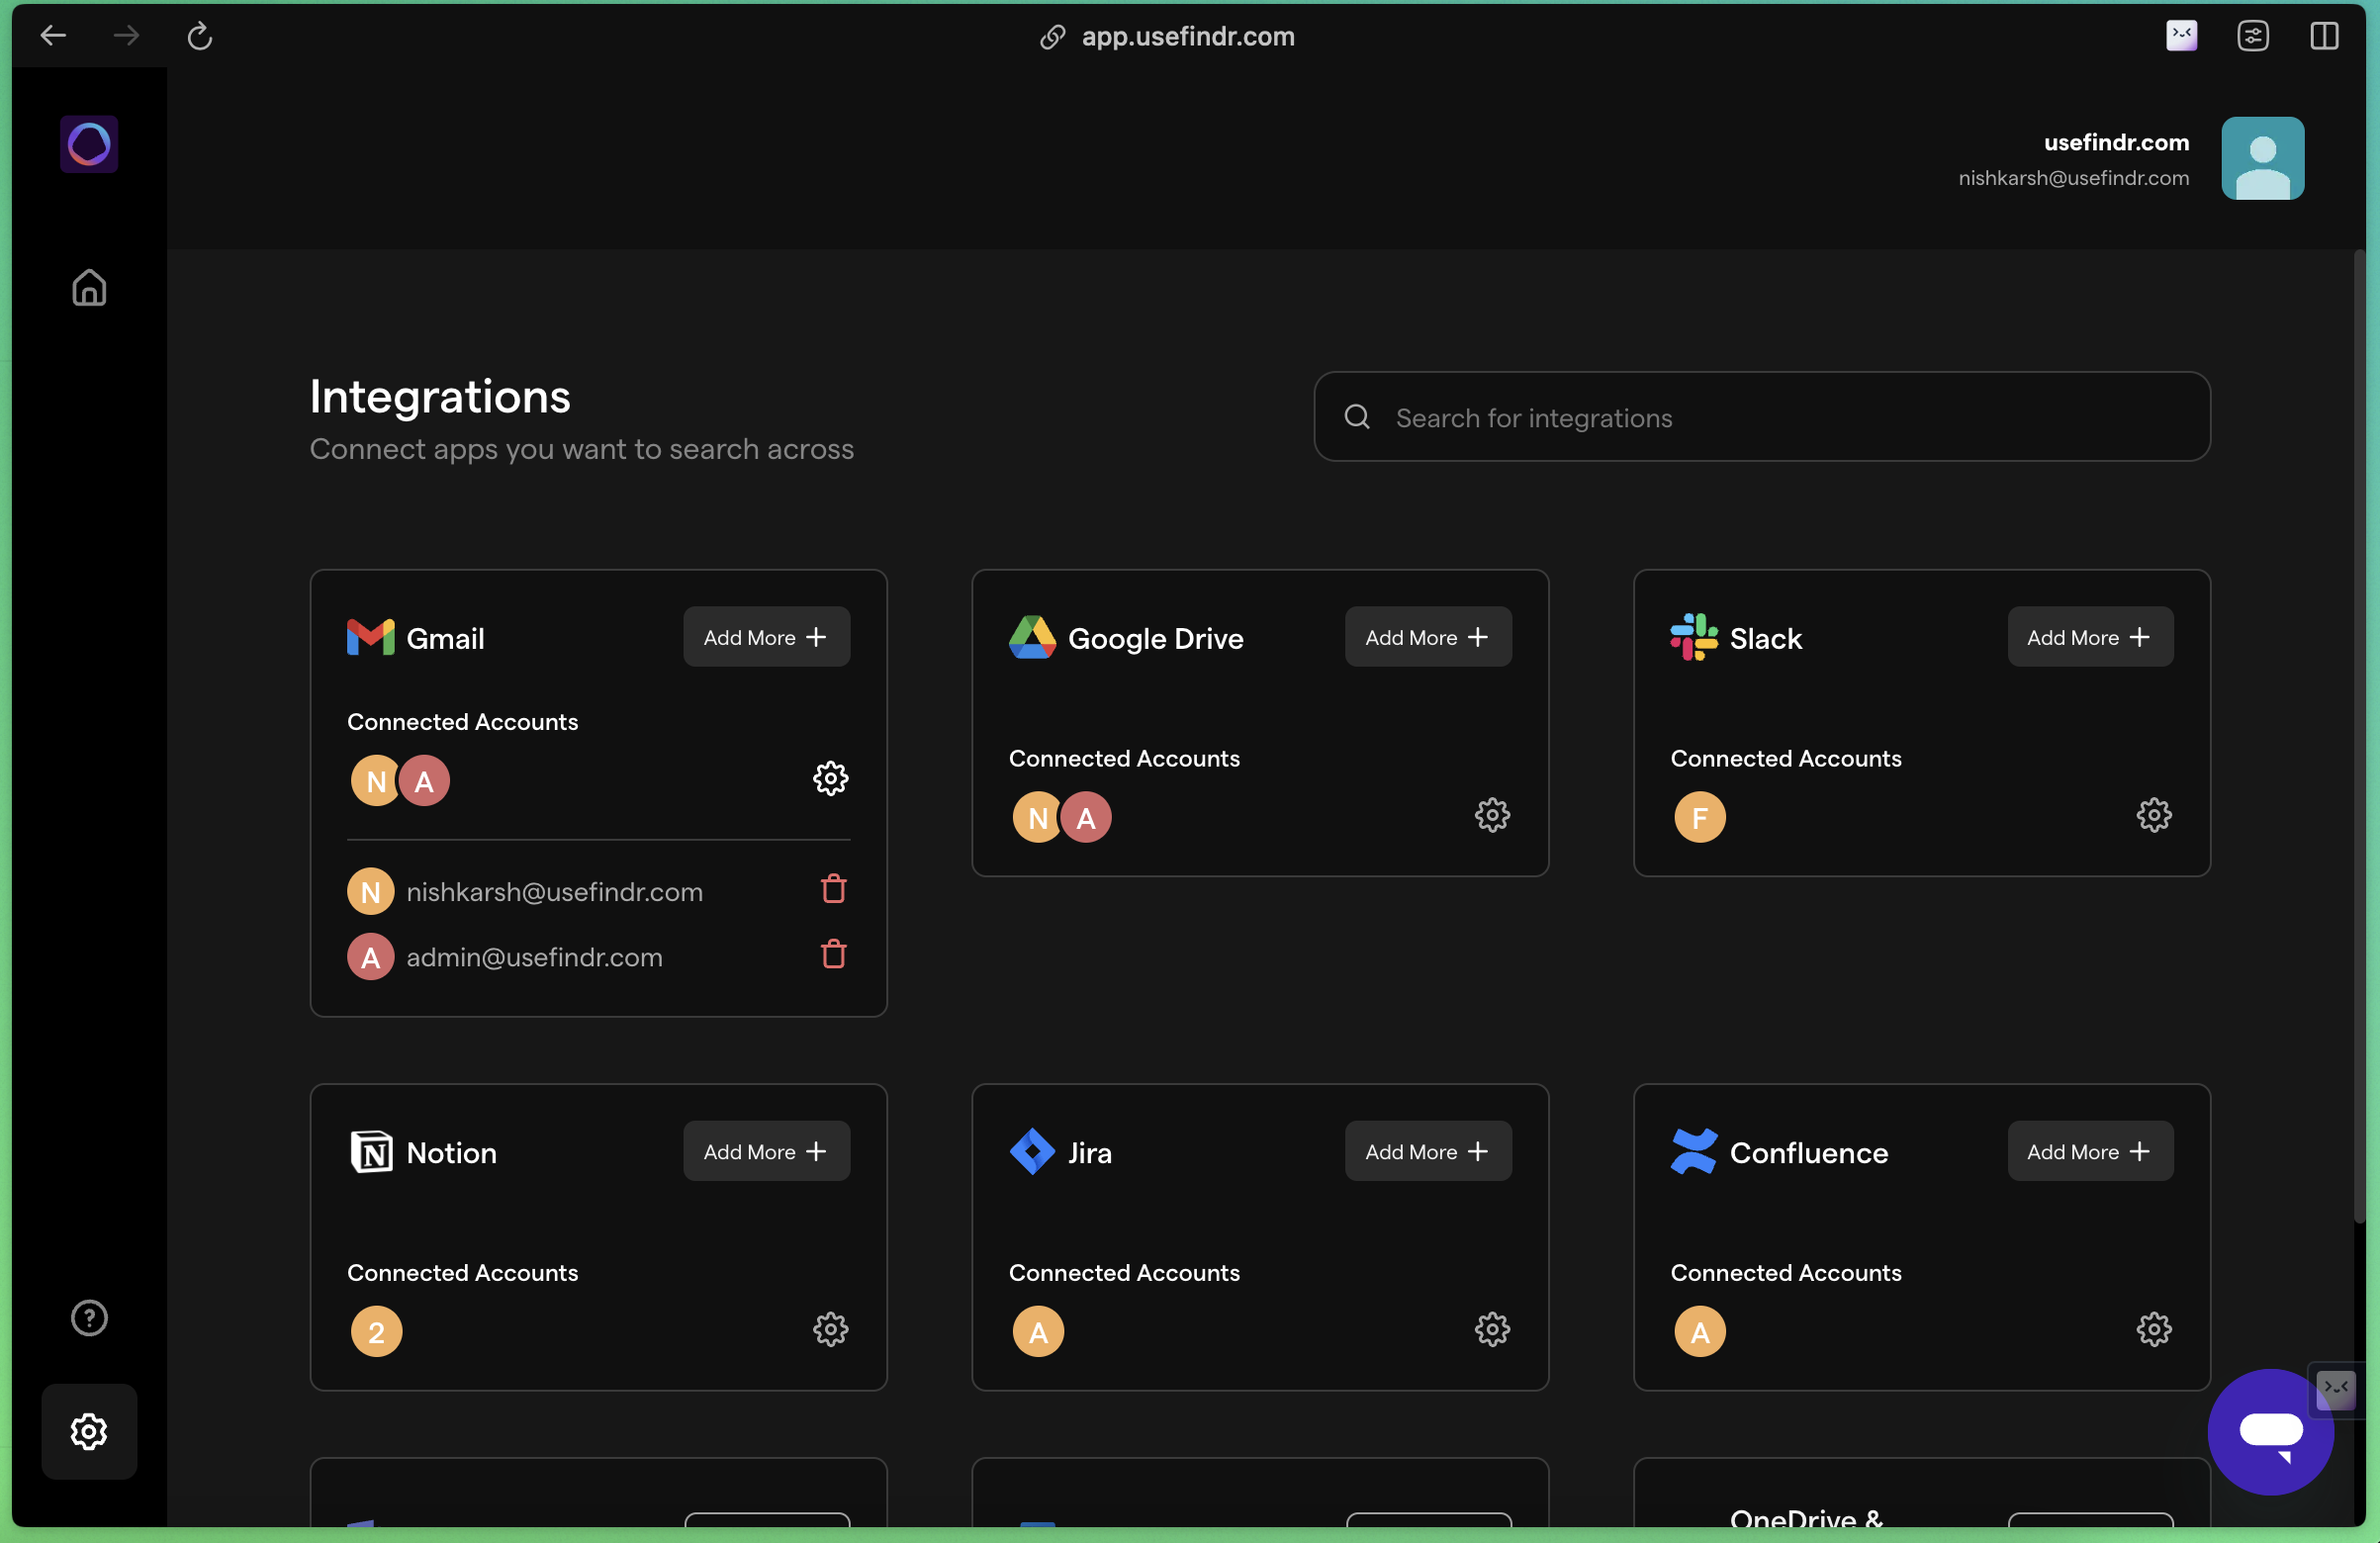Screen dimensions: 2380x1543
Task: Click Add More on Gmail card
Action: point(766,637)
